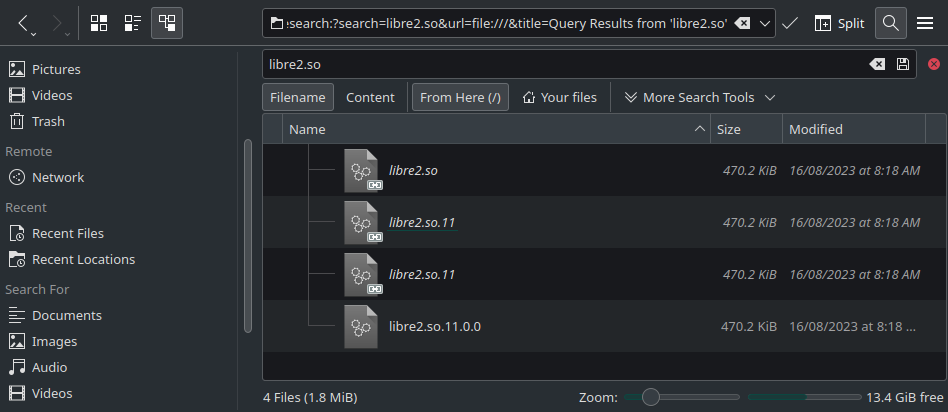Go back to previous location
948x412 pixels.
23,24
